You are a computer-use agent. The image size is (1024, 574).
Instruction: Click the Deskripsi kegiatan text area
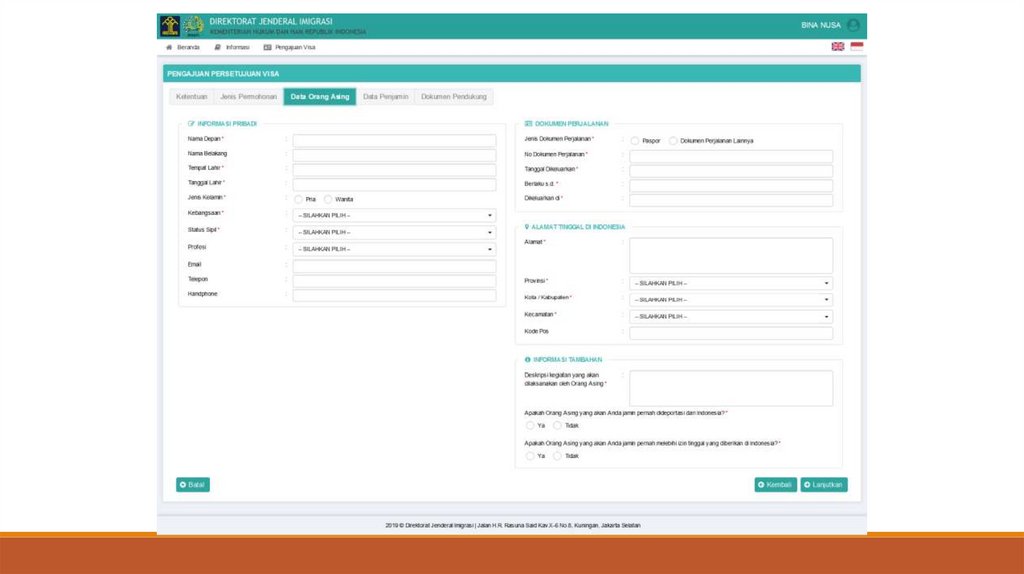click(731, 388)
